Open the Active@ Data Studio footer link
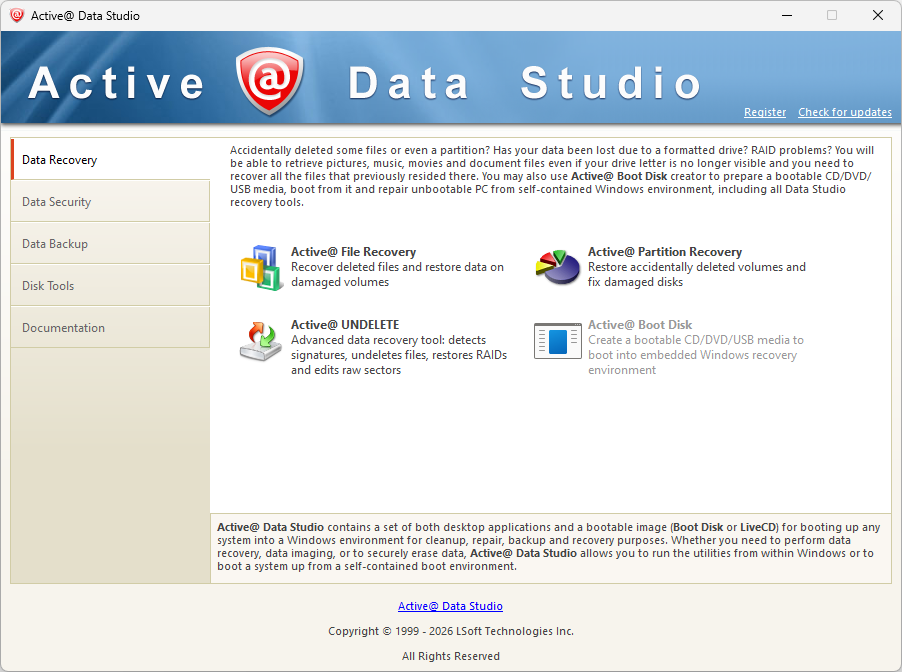The image size is (902, 672). pos(450,606)
